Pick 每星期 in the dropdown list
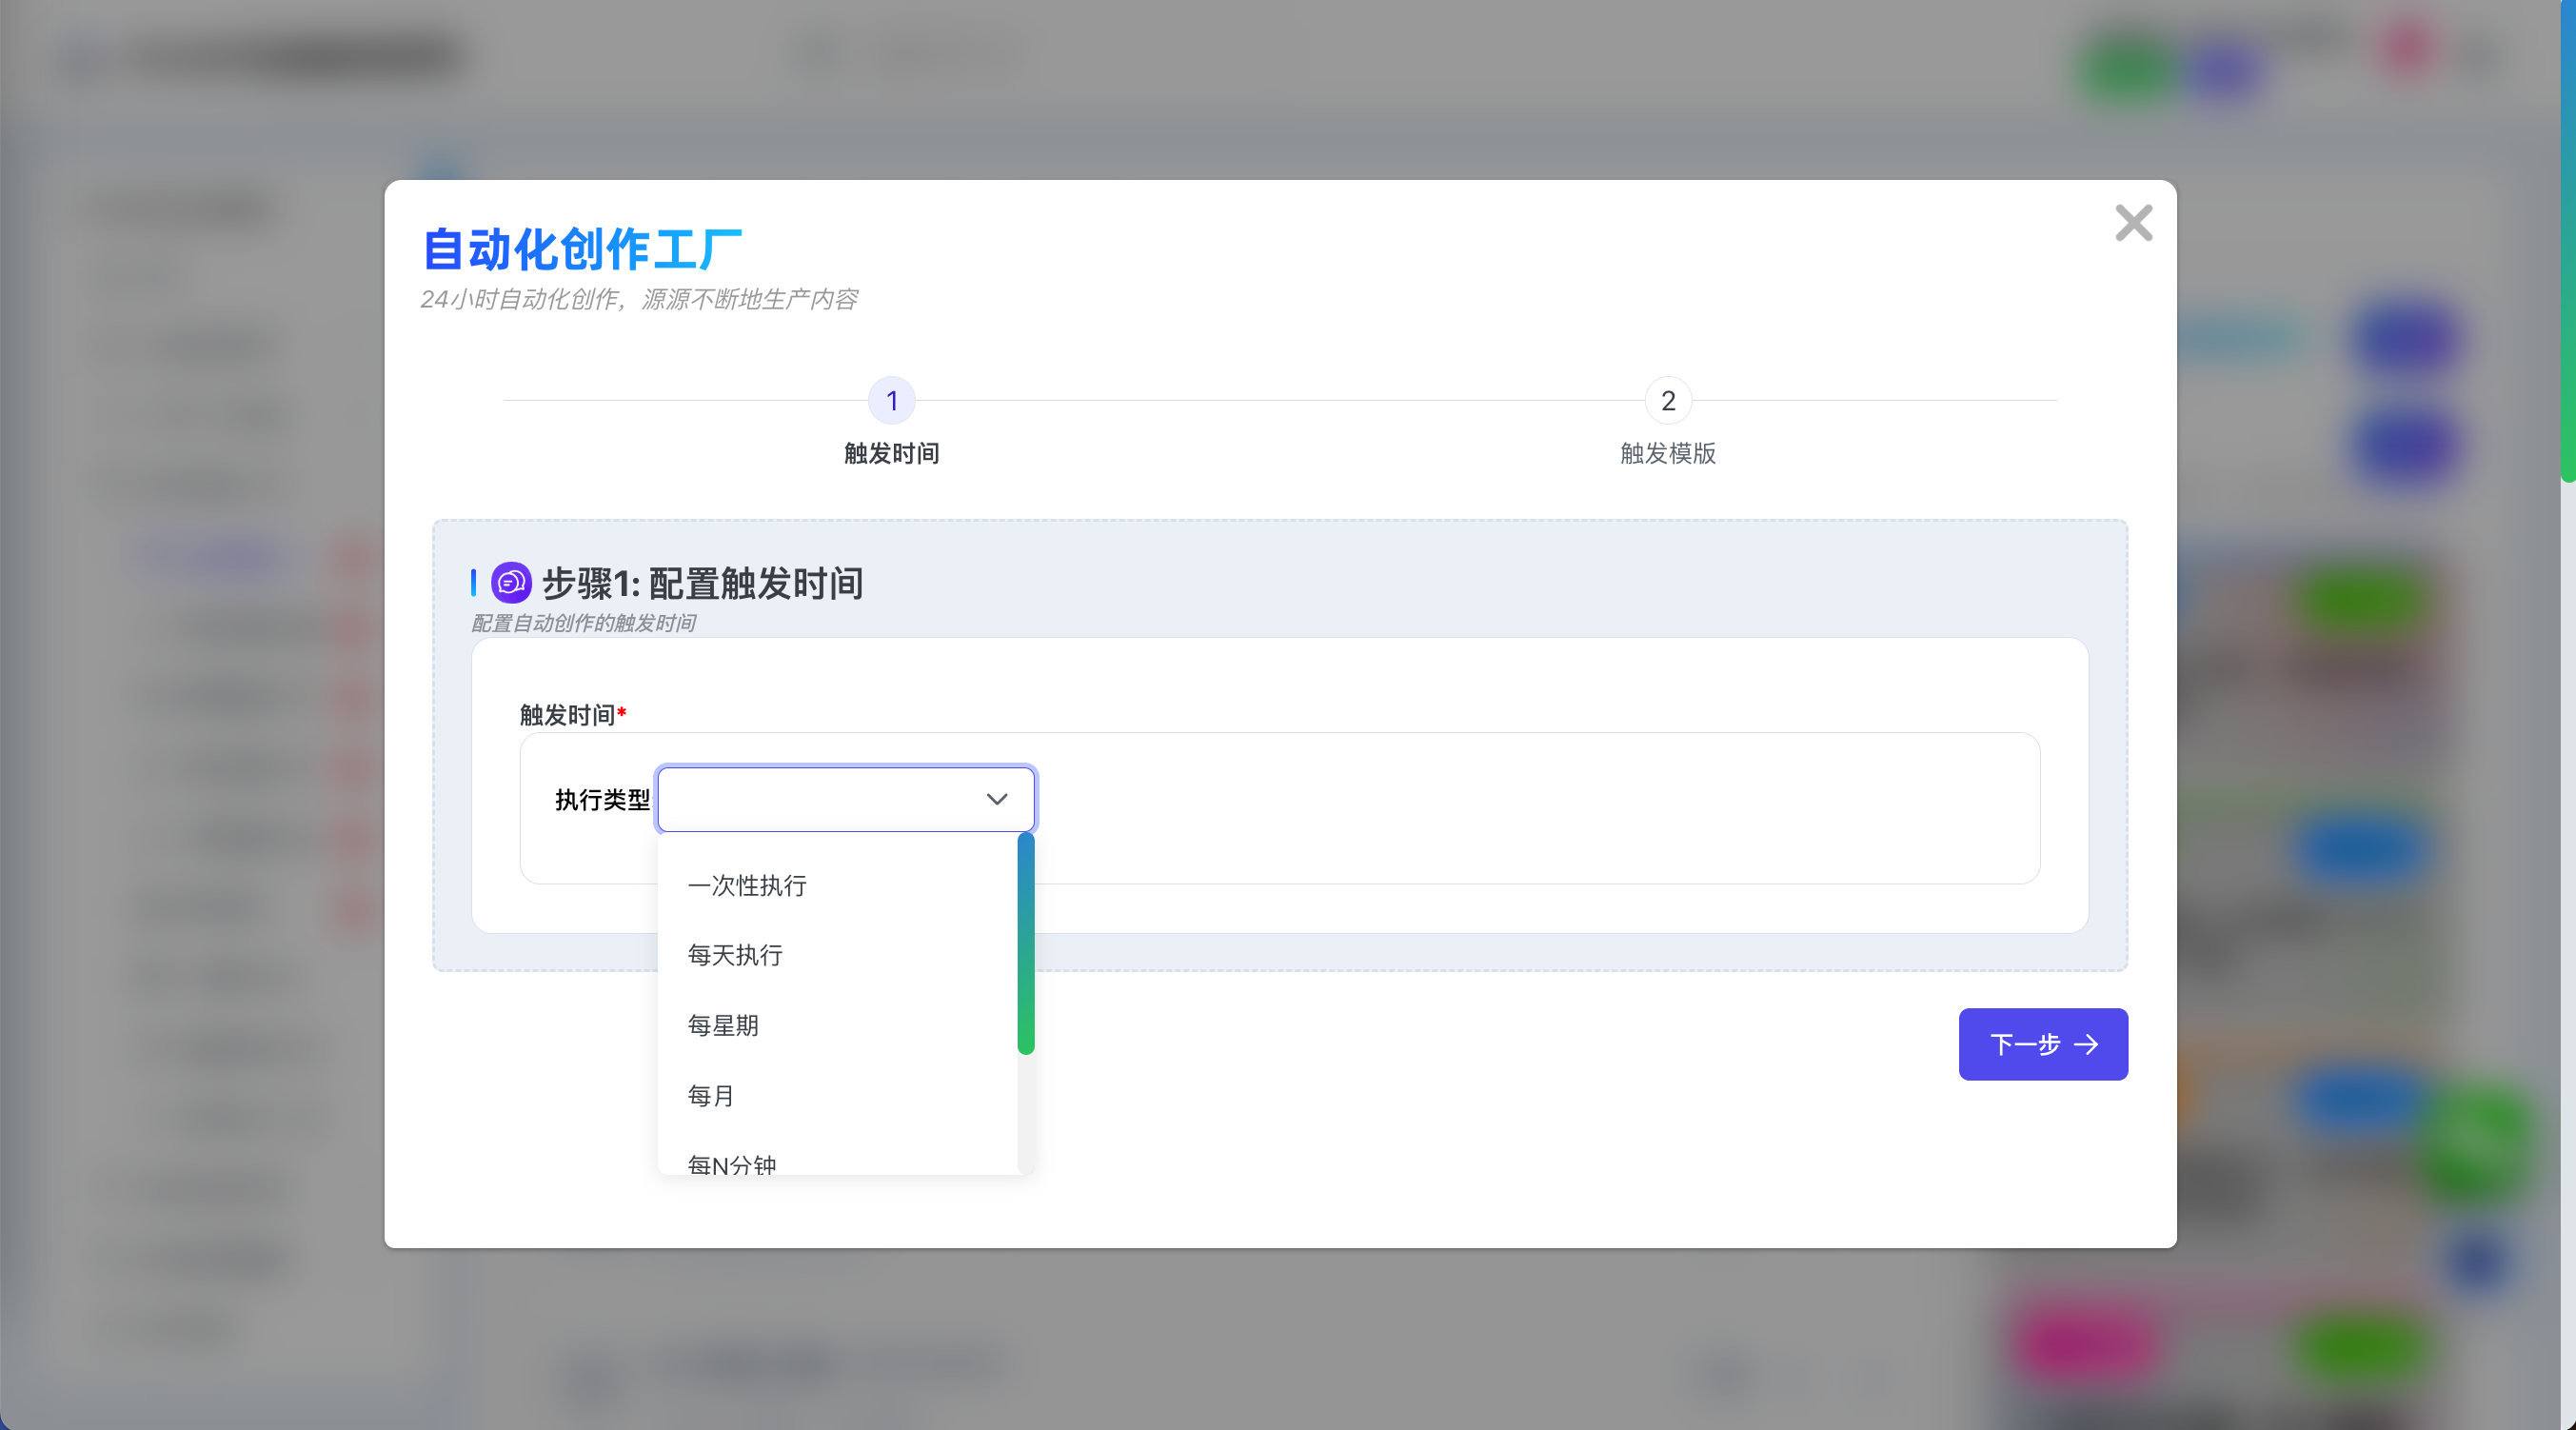 point(723,1026)
